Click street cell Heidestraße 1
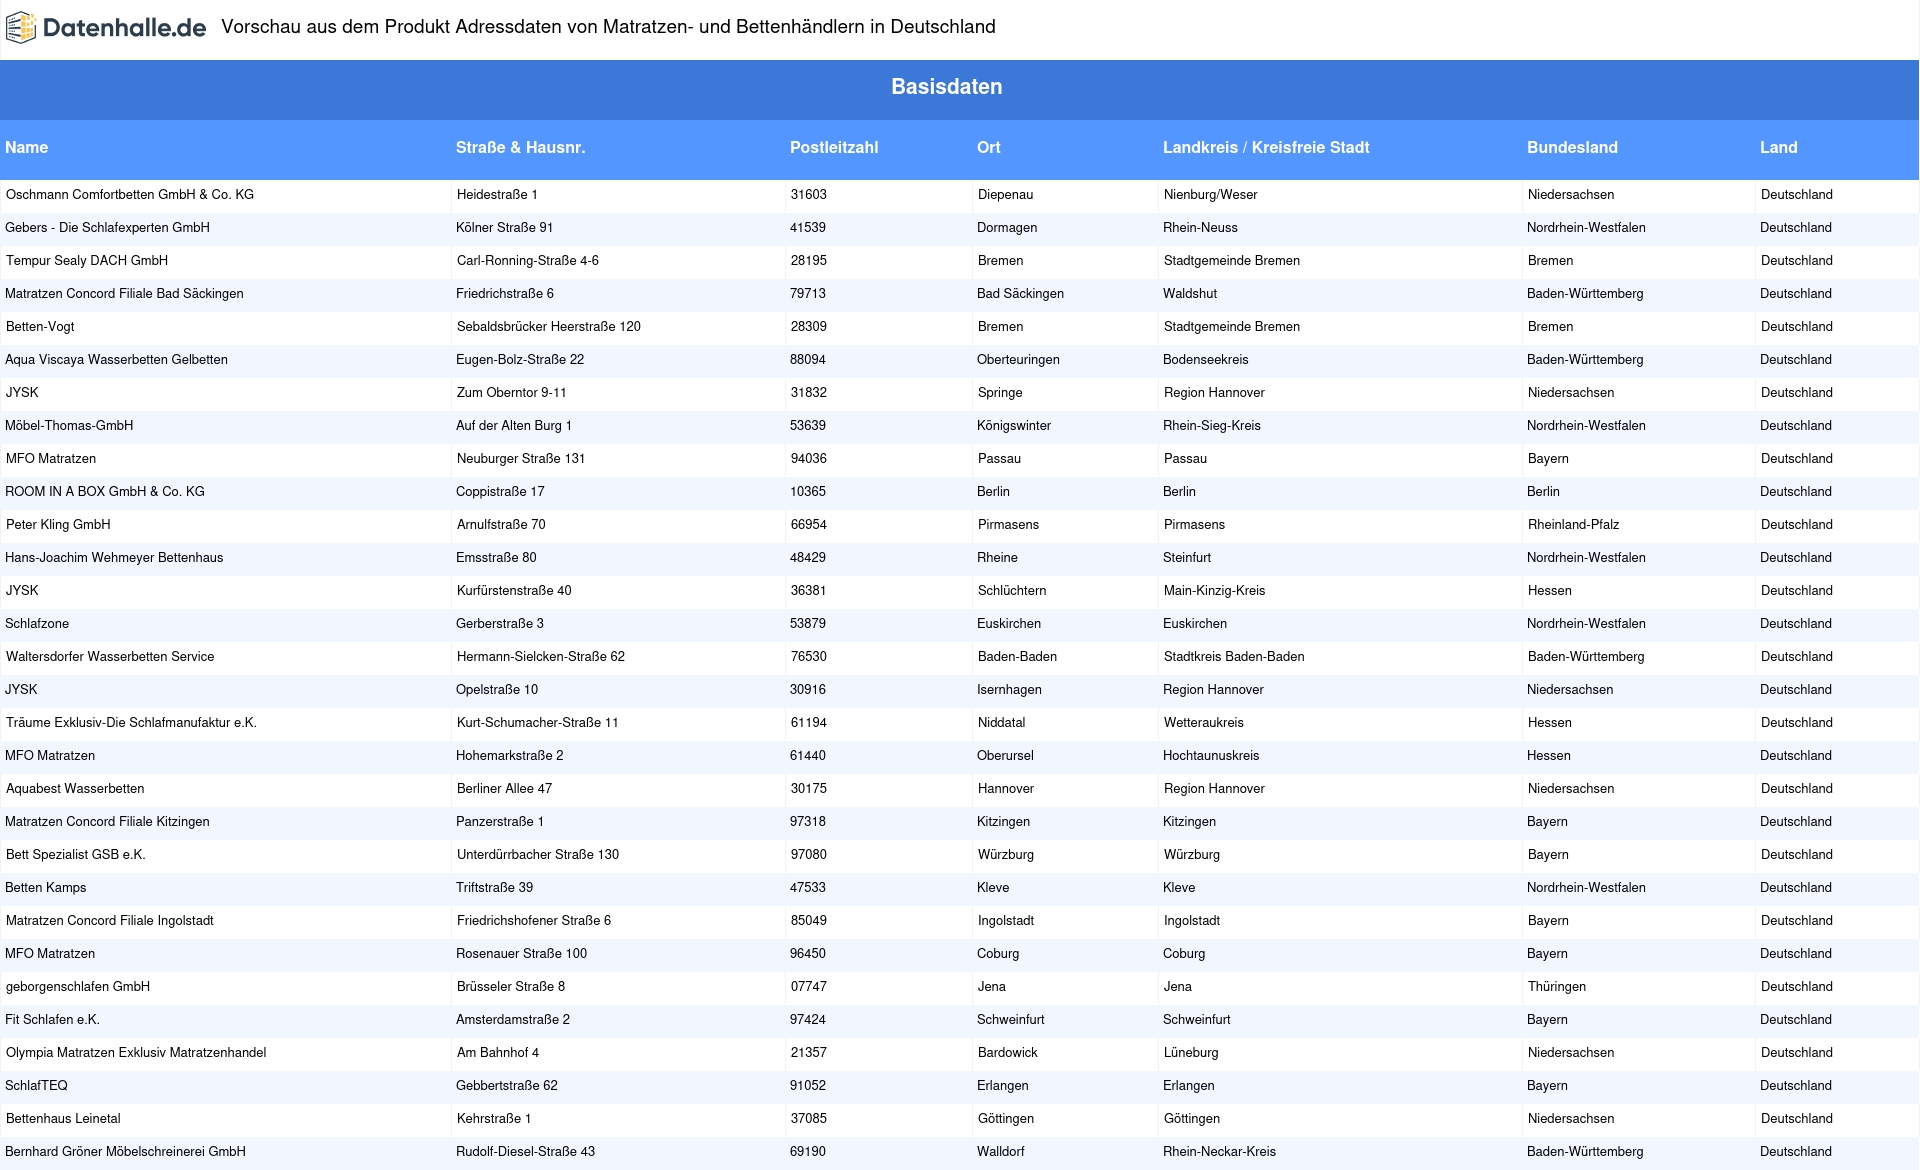Viewport: 1920px width, 1170px height. click(x=497, y=195)
